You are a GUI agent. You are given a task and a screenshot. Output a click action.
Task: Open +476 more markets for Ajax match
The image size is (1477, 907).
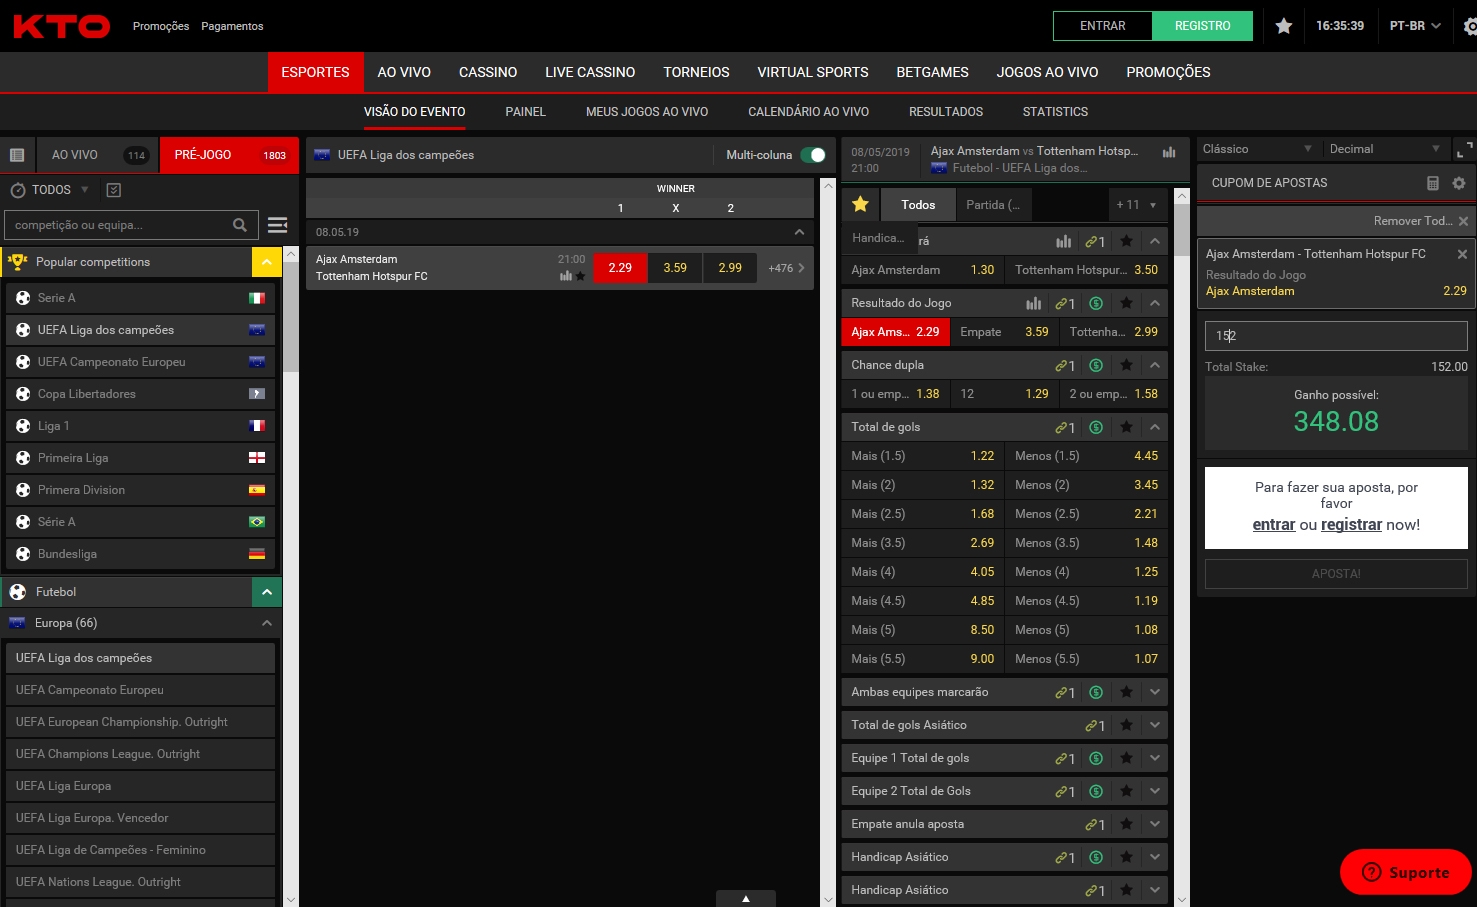point(786,268)
